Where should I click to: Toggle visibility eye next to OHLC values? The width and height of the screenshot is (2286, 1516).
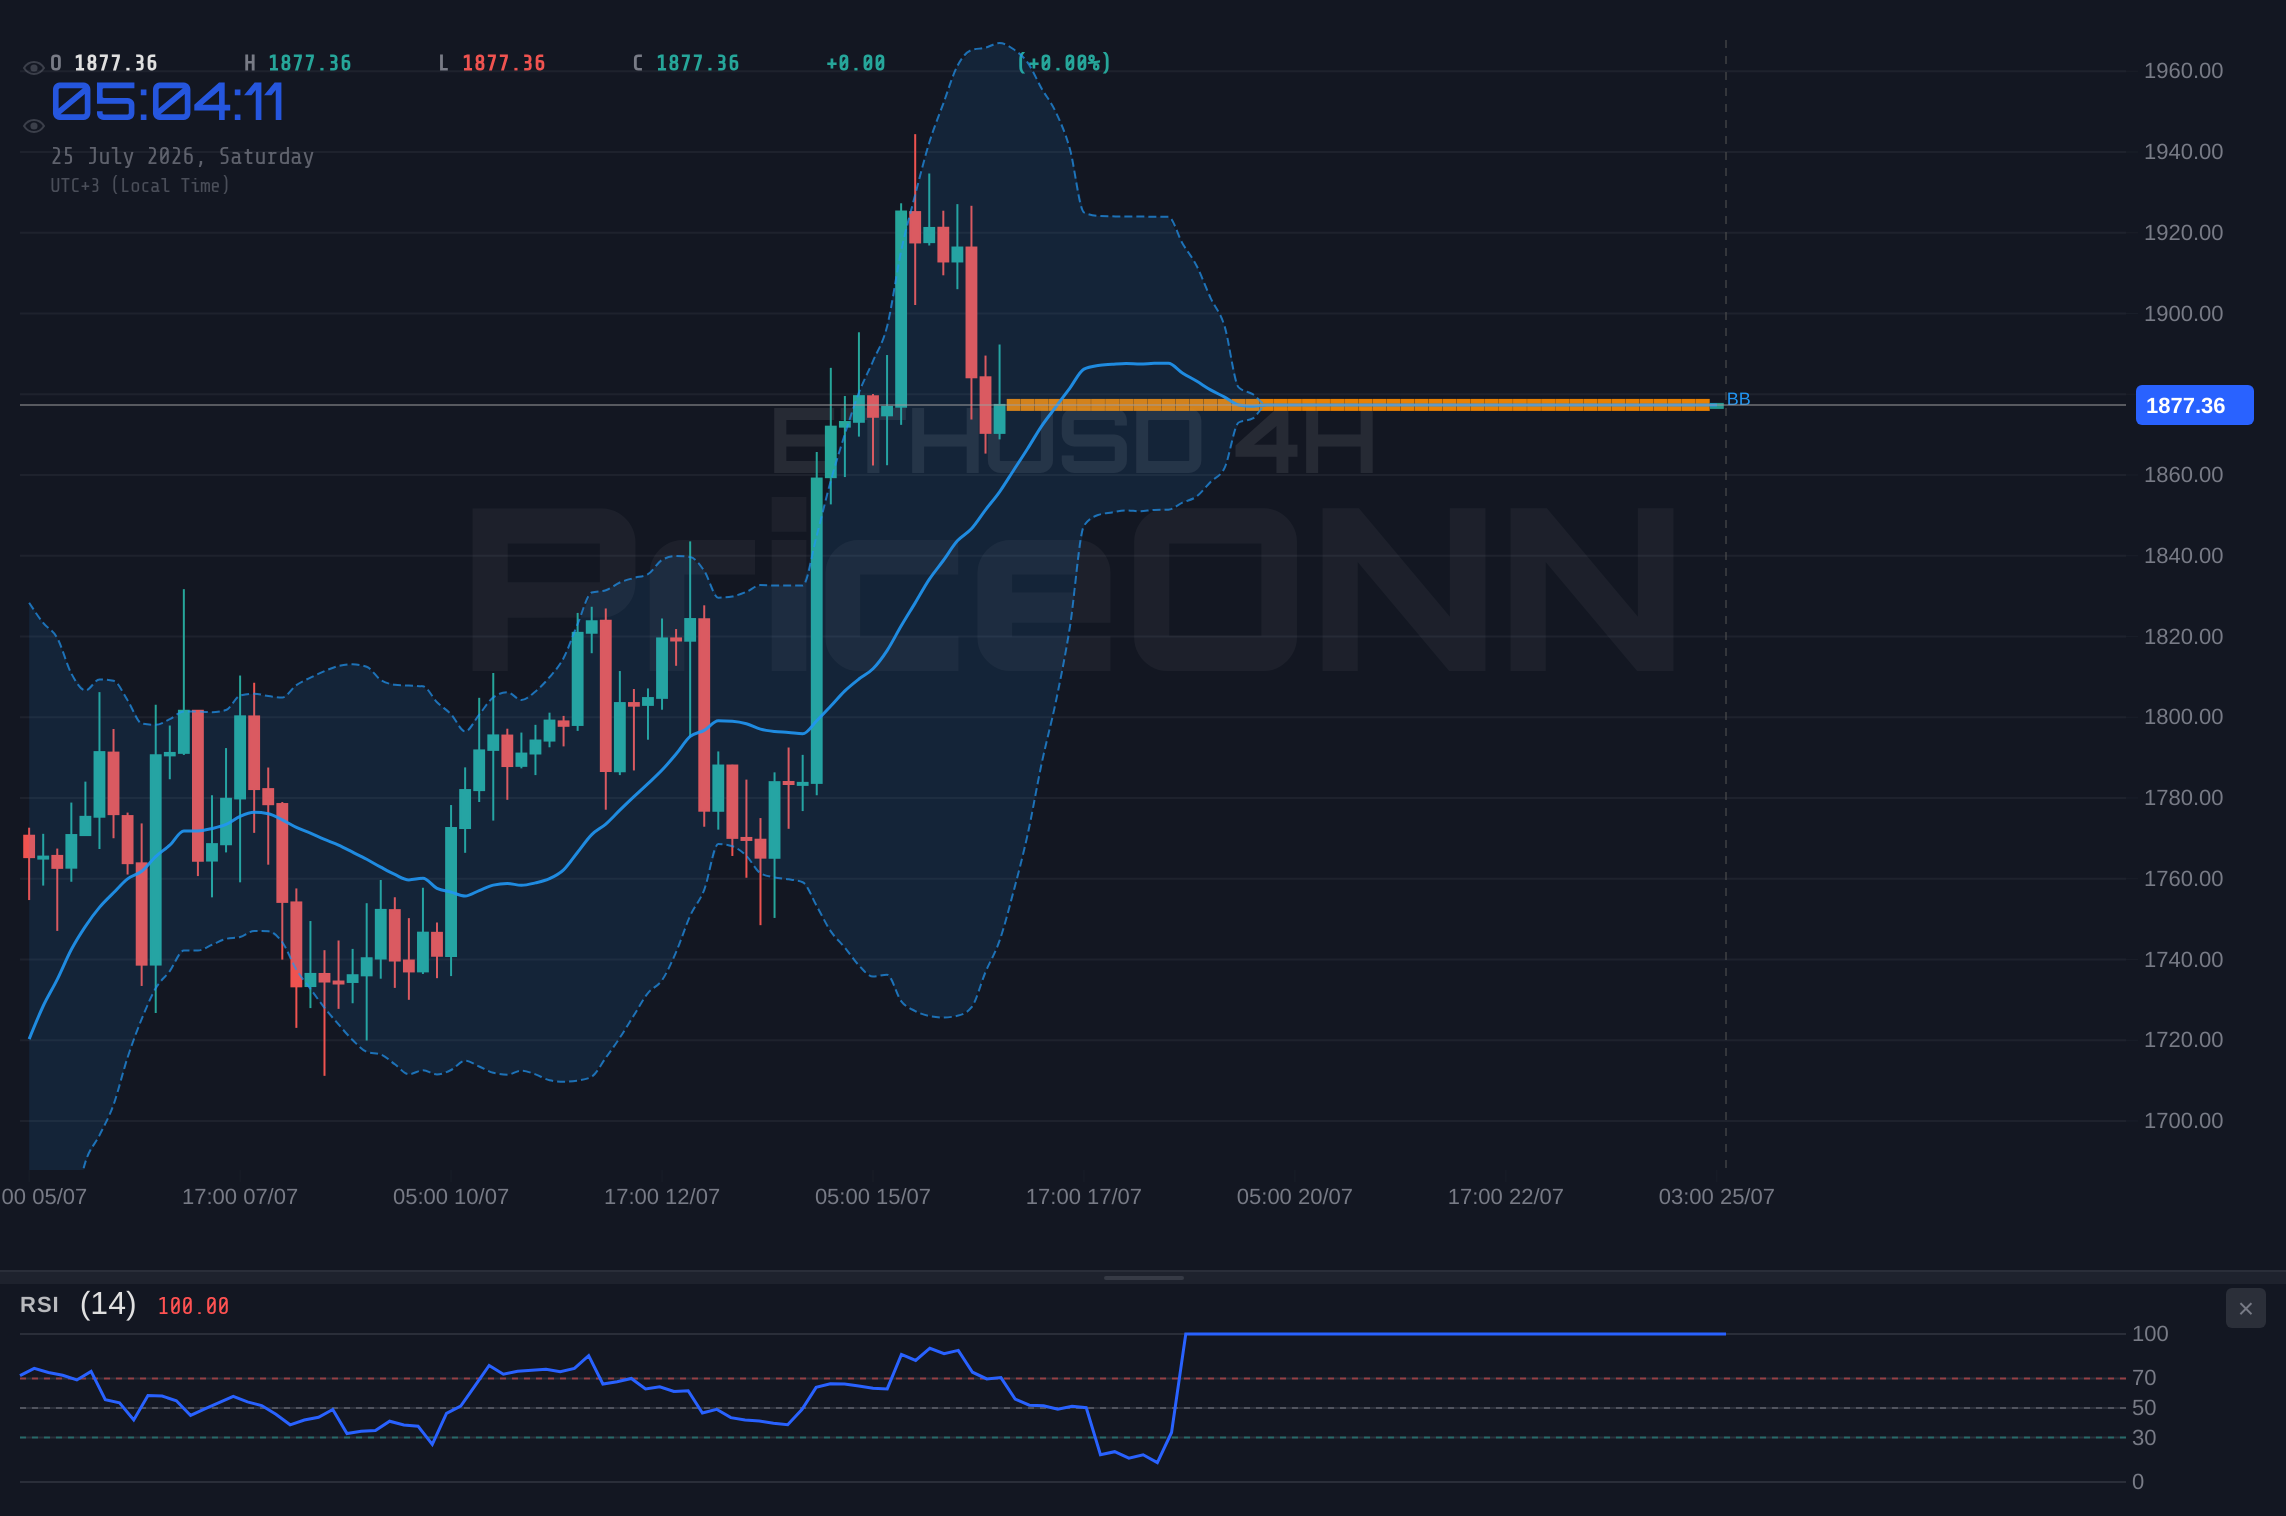[33, 68]
